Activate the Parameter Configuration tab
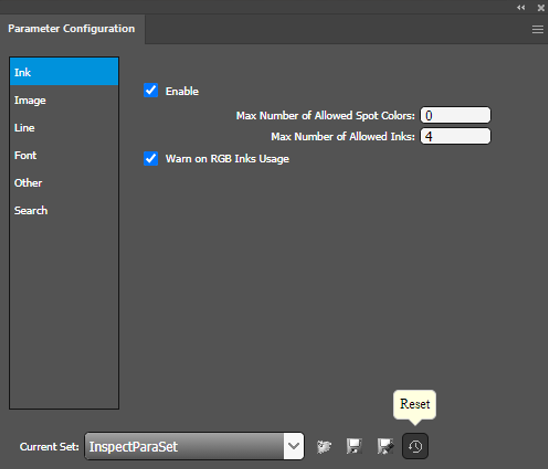Screen dimensions: 548x469 point(72,29)
